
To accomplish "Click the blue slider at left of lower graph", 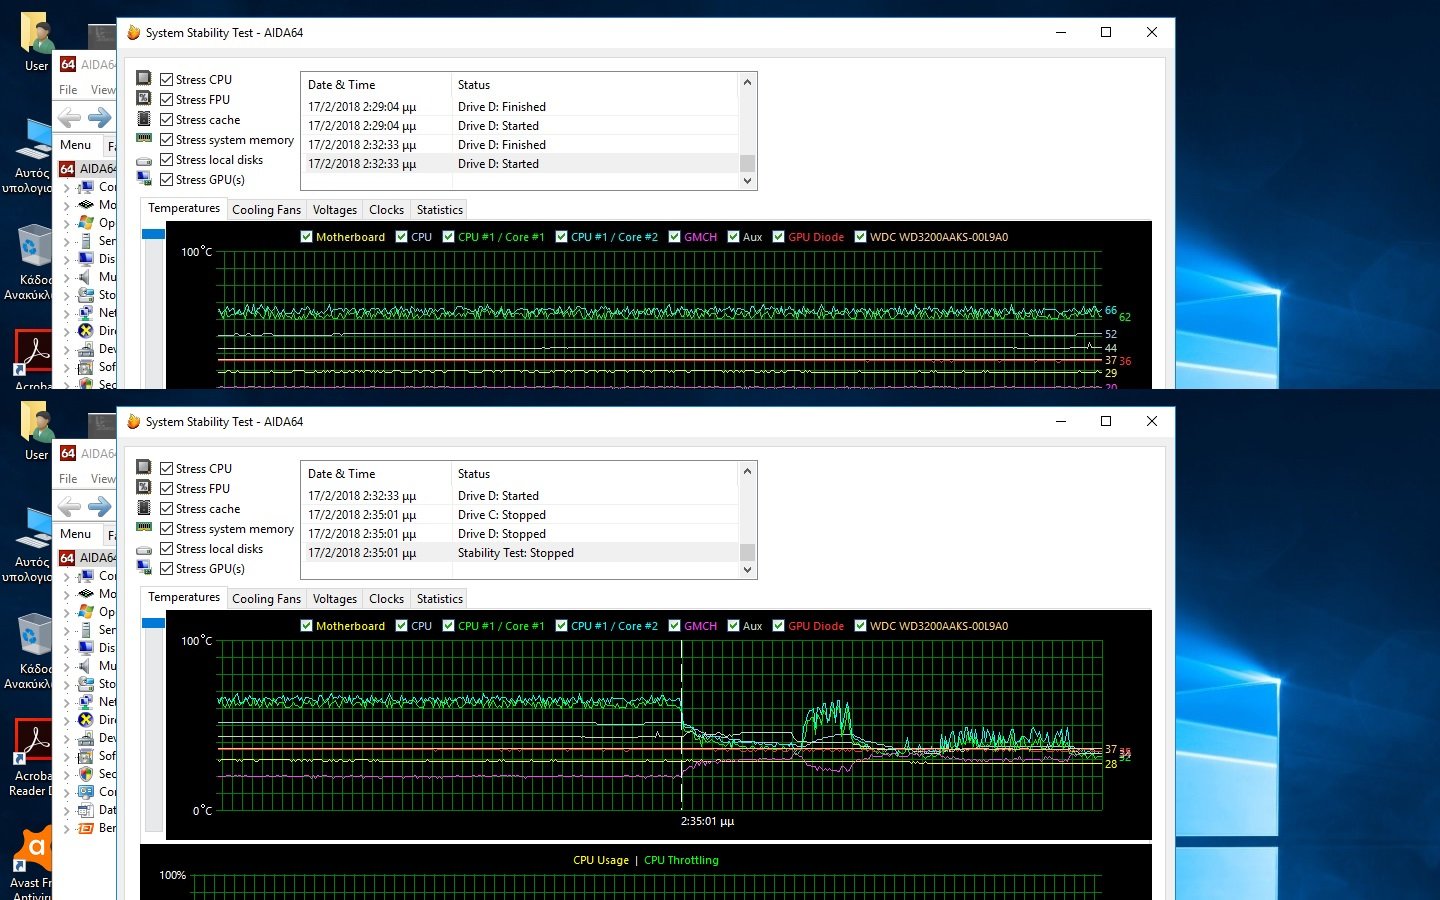I will pos(153,623).
